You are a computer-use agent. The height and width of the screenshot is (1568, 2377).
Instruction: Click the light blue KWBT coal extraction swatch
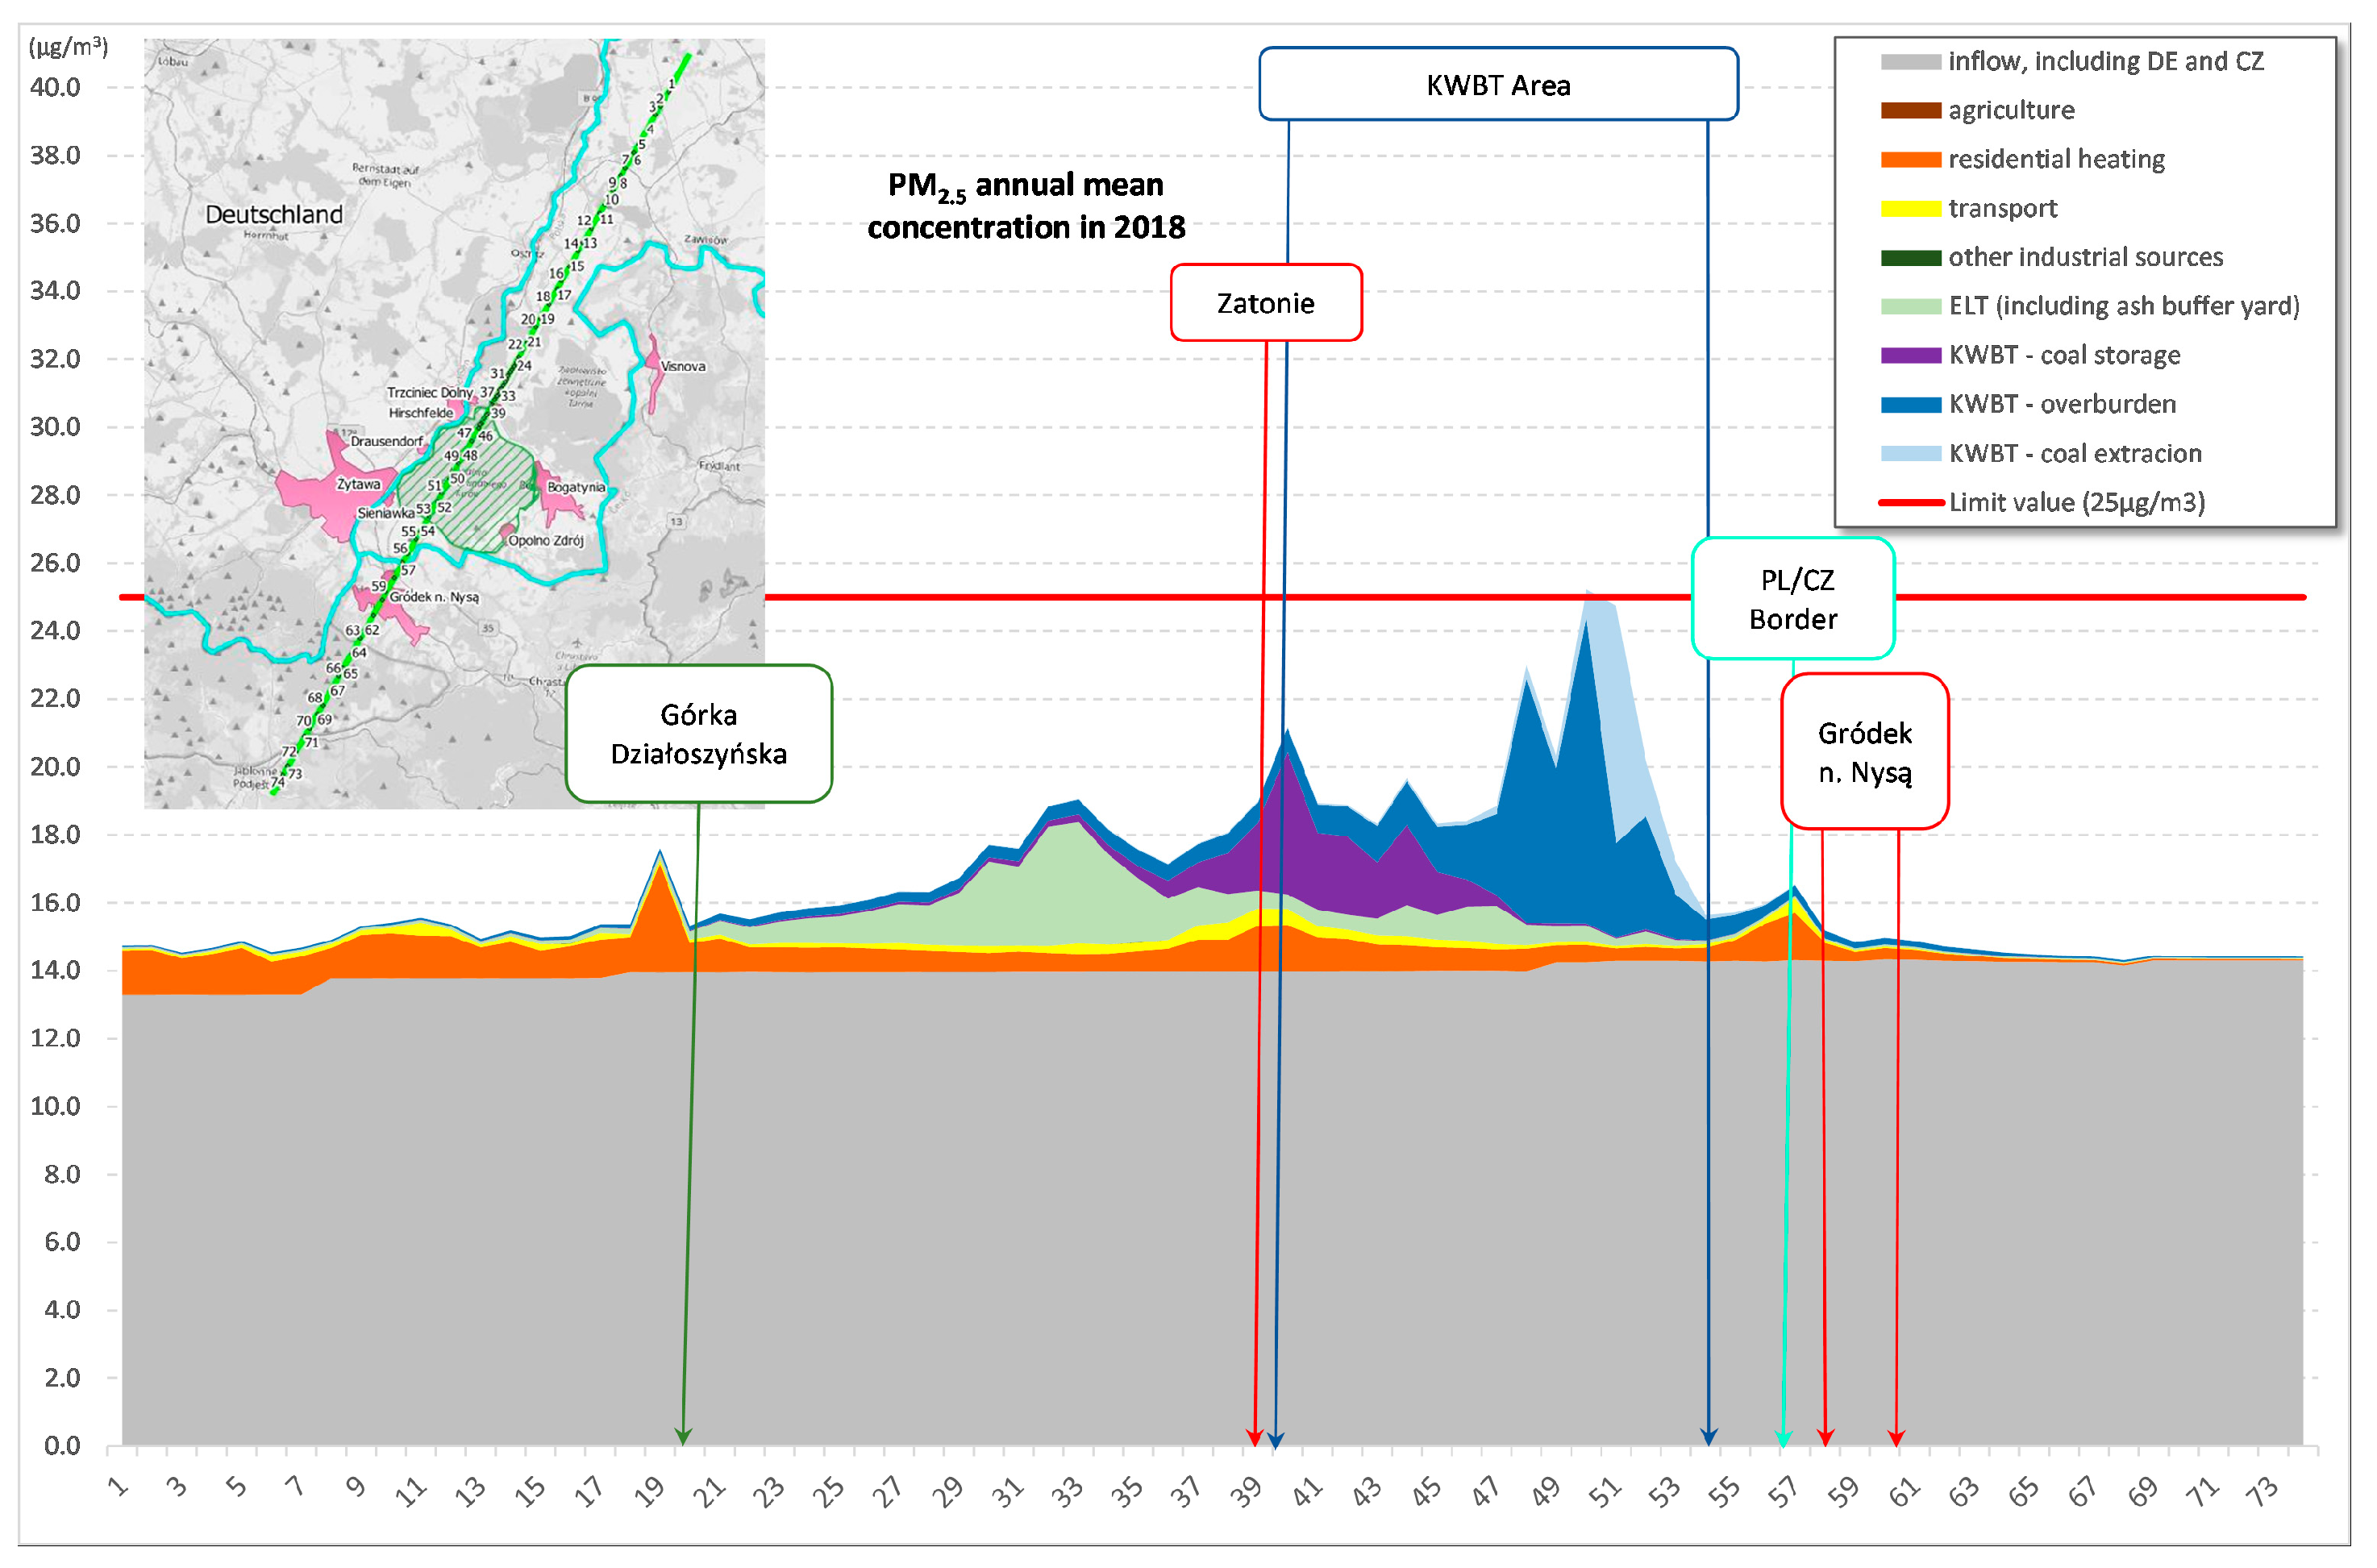1911,454
